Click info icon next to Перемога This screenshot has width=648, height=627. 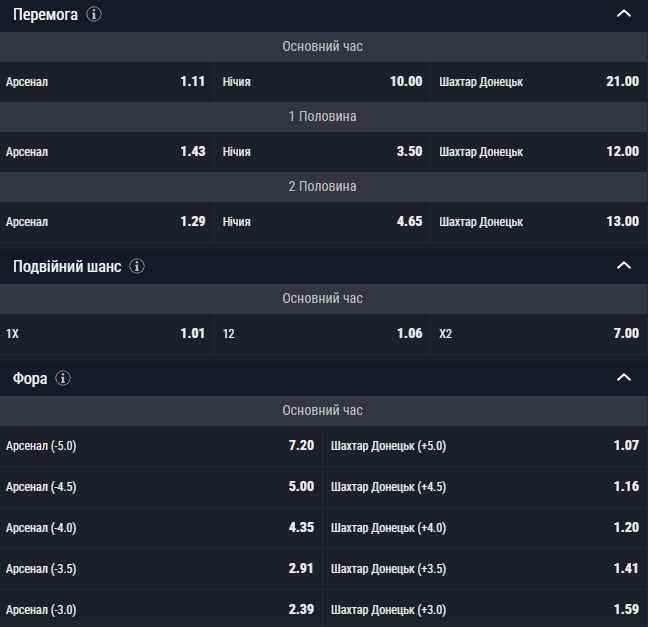pos(94,15)
